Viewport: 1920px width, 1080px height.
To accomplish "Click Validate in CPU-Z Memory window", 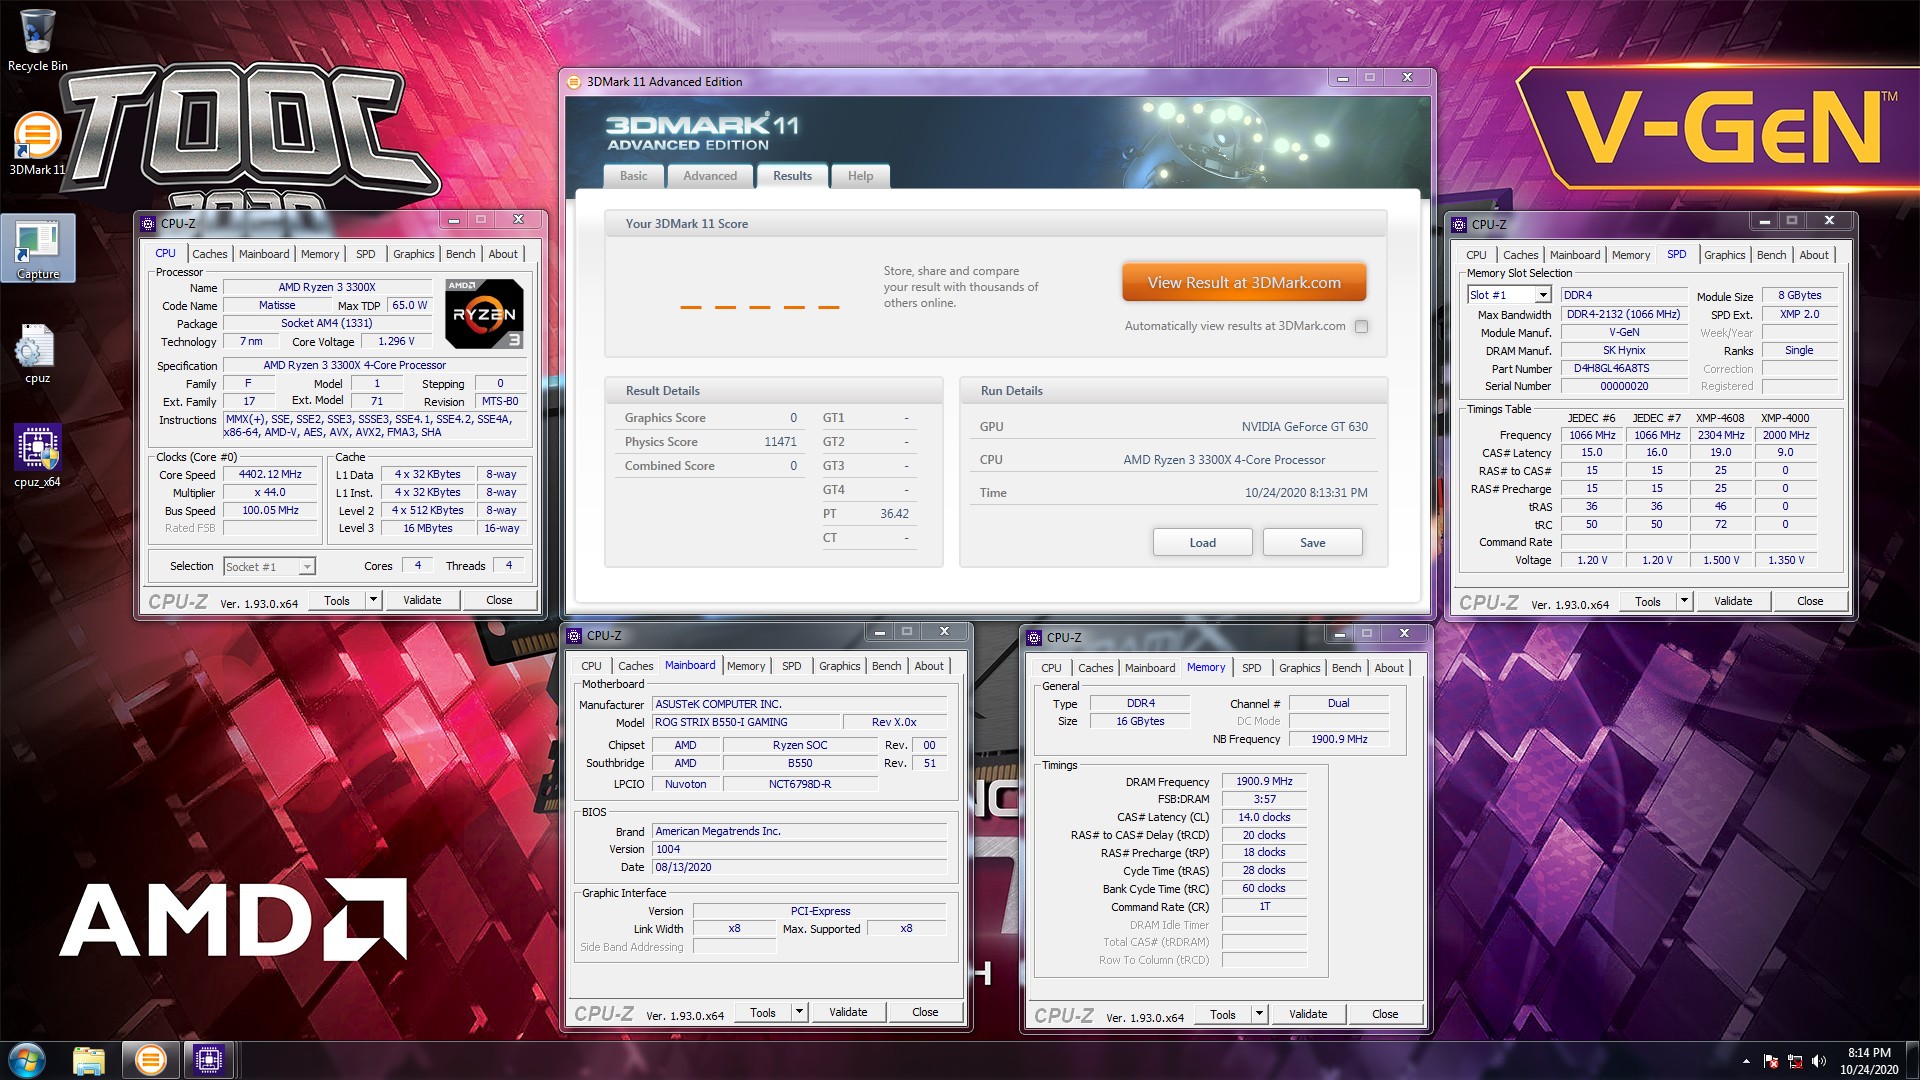I will (1308, 1014).
